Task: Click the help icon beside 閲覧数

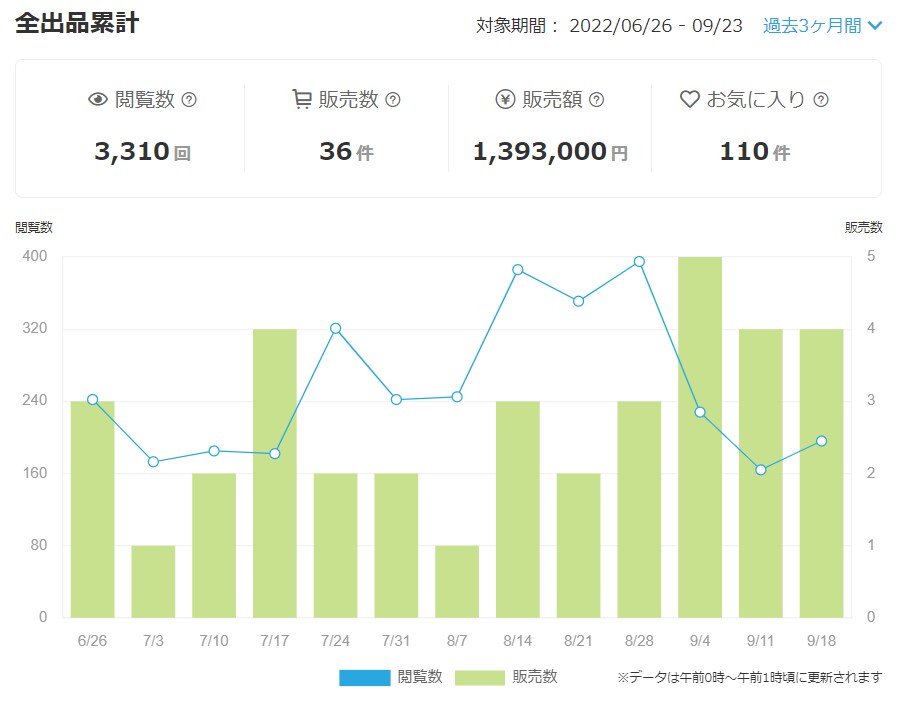Action: [x=189, y=100]
